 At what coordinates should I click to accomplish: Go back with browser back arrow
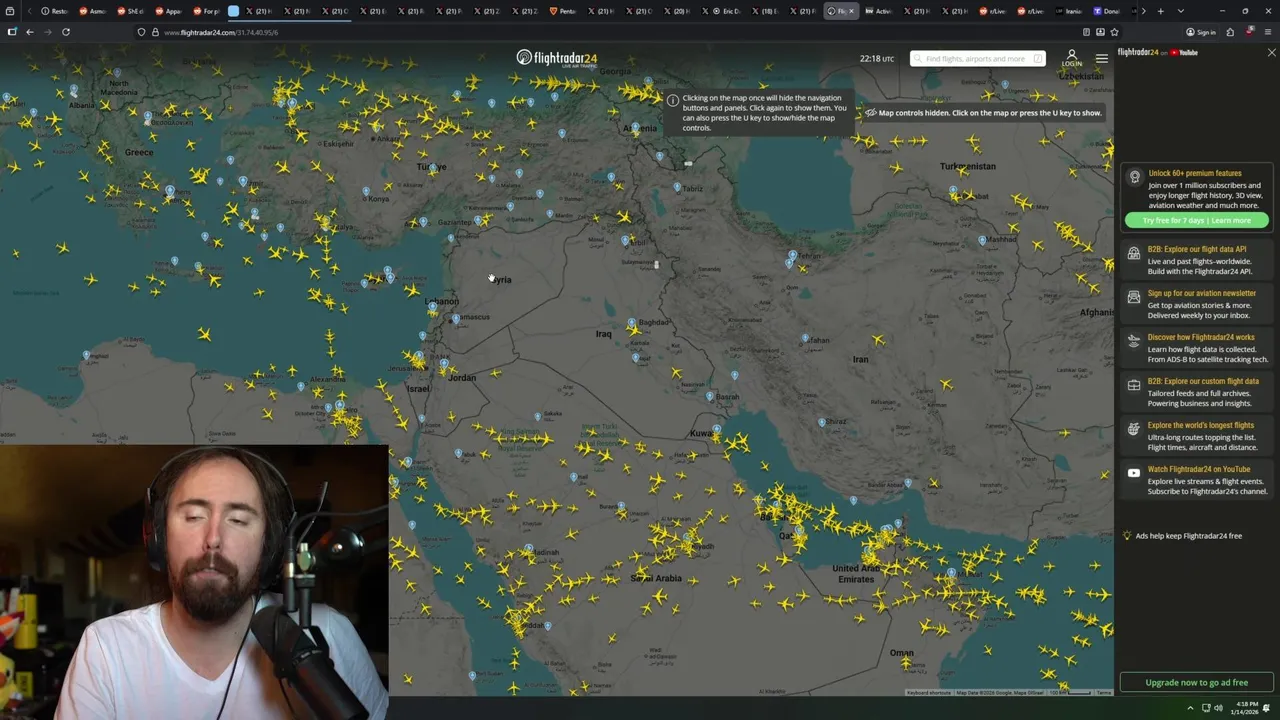(30, 32)
